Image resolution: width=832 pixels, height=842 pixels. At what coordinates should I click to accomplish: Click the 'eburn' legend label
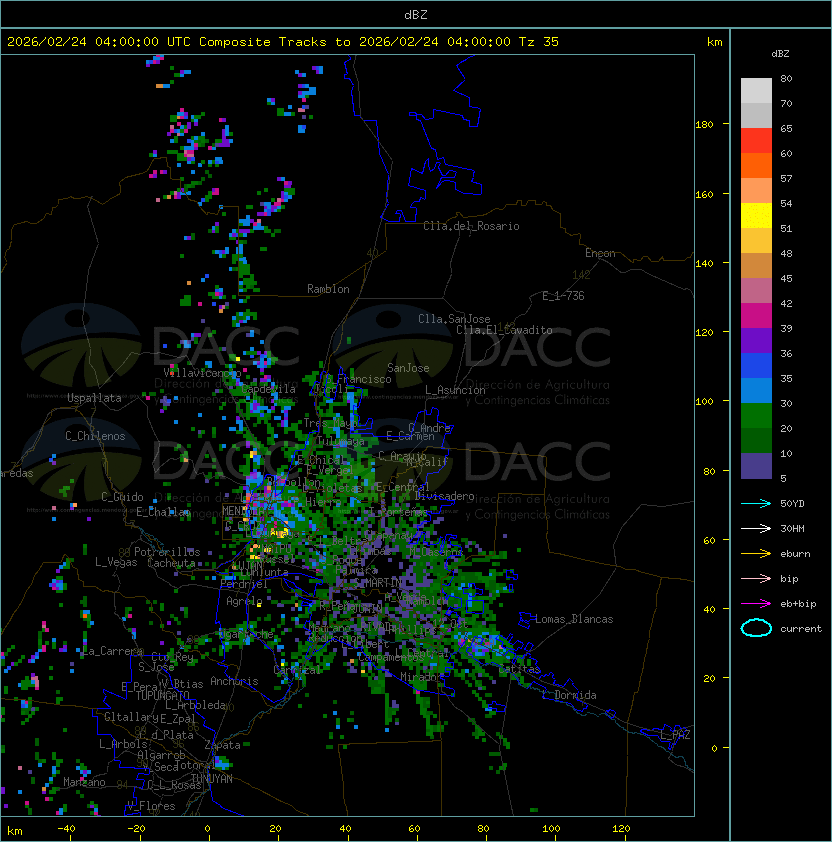(x=795, y=554)
